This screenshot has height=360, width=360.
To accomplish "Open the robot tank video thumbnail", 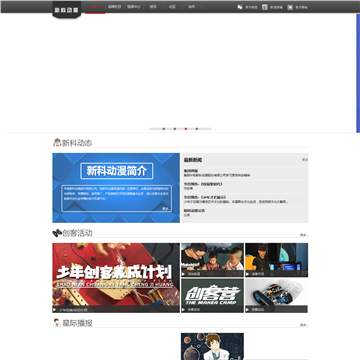I will coord(276,296).
